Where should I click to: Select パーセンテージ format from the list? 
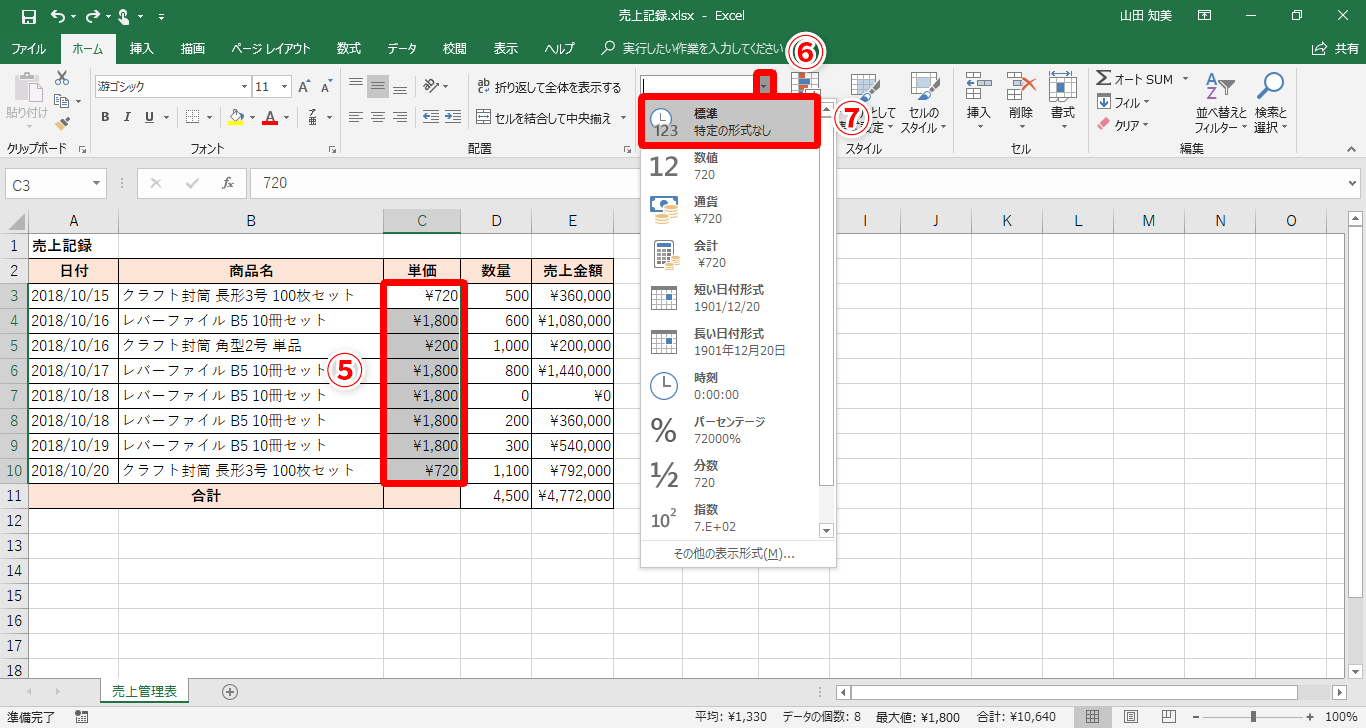pos(731,430)
